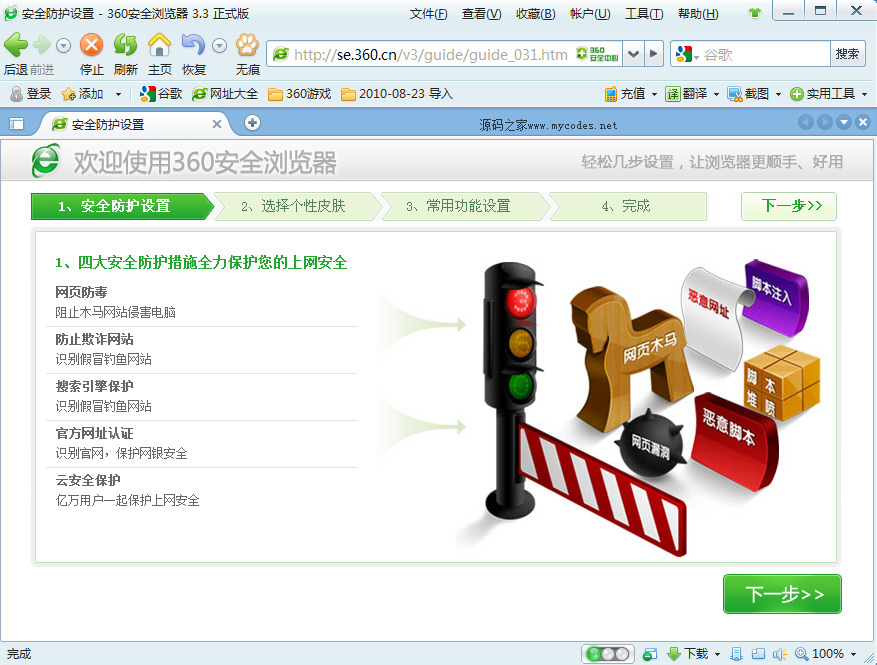Close the 安全防护设置 tab
Screen dimensions: 877x665
click(216, 124)
